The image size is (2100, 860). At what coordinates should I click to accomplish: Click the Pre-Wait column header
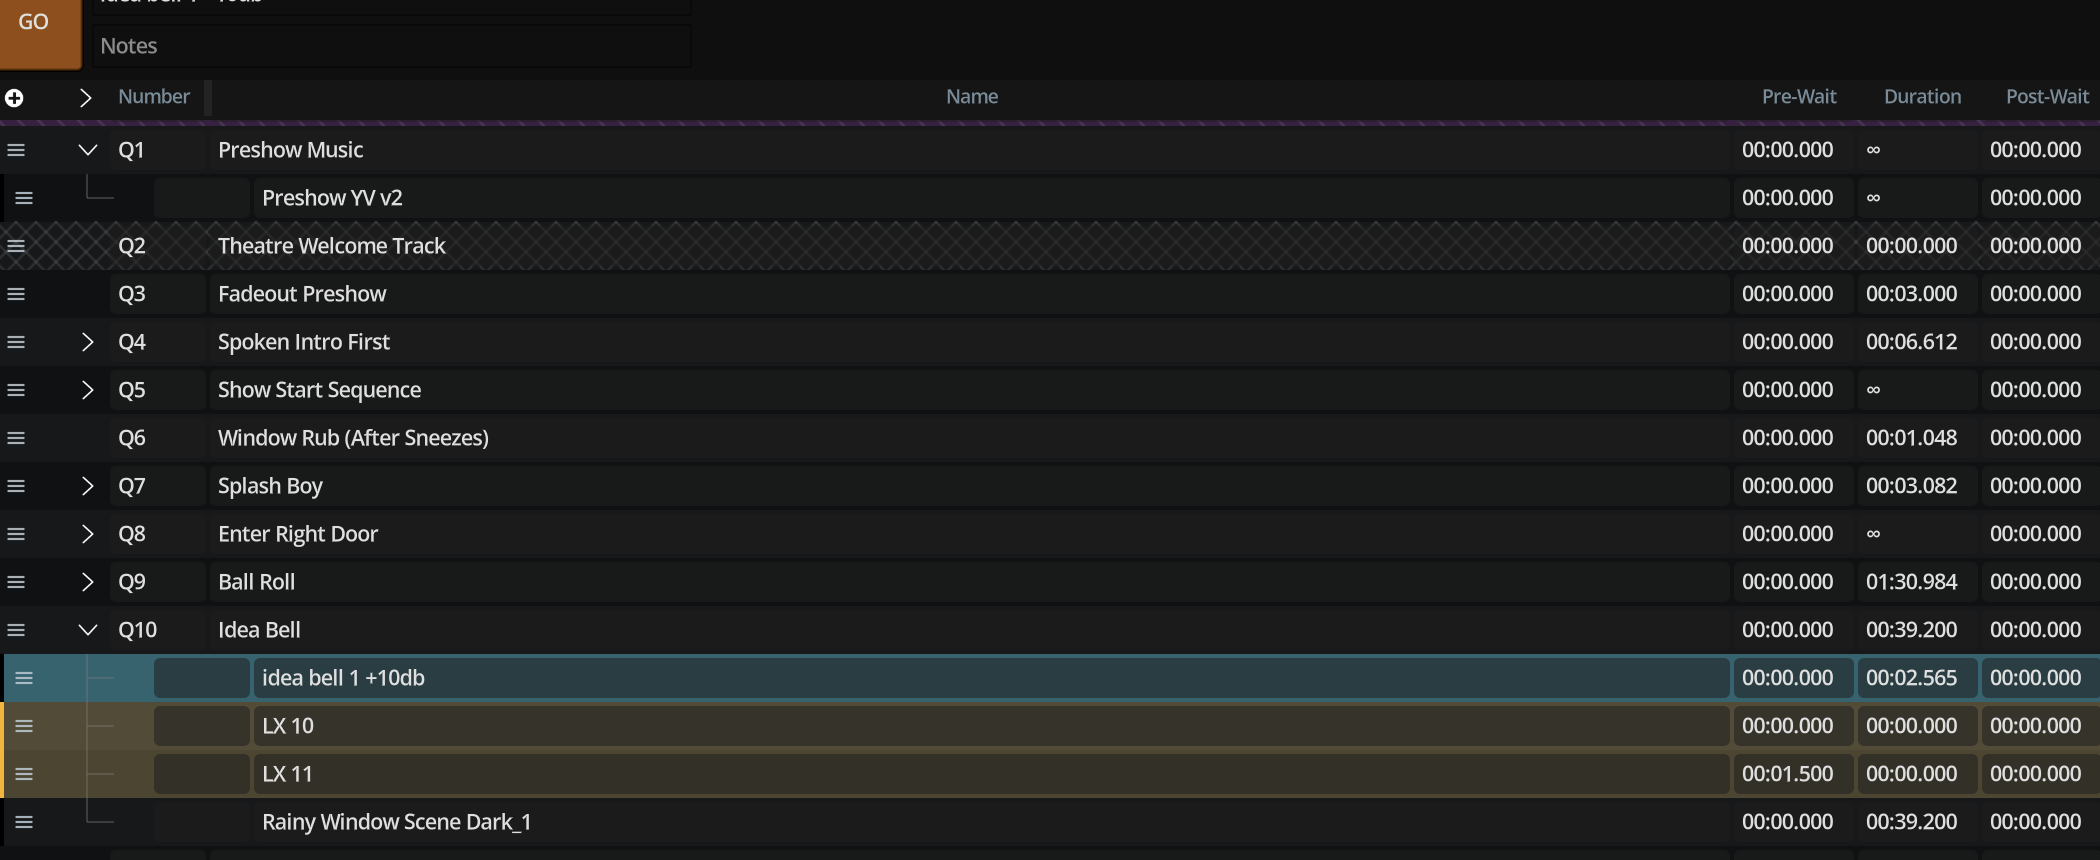click(x=1799, y=97)
